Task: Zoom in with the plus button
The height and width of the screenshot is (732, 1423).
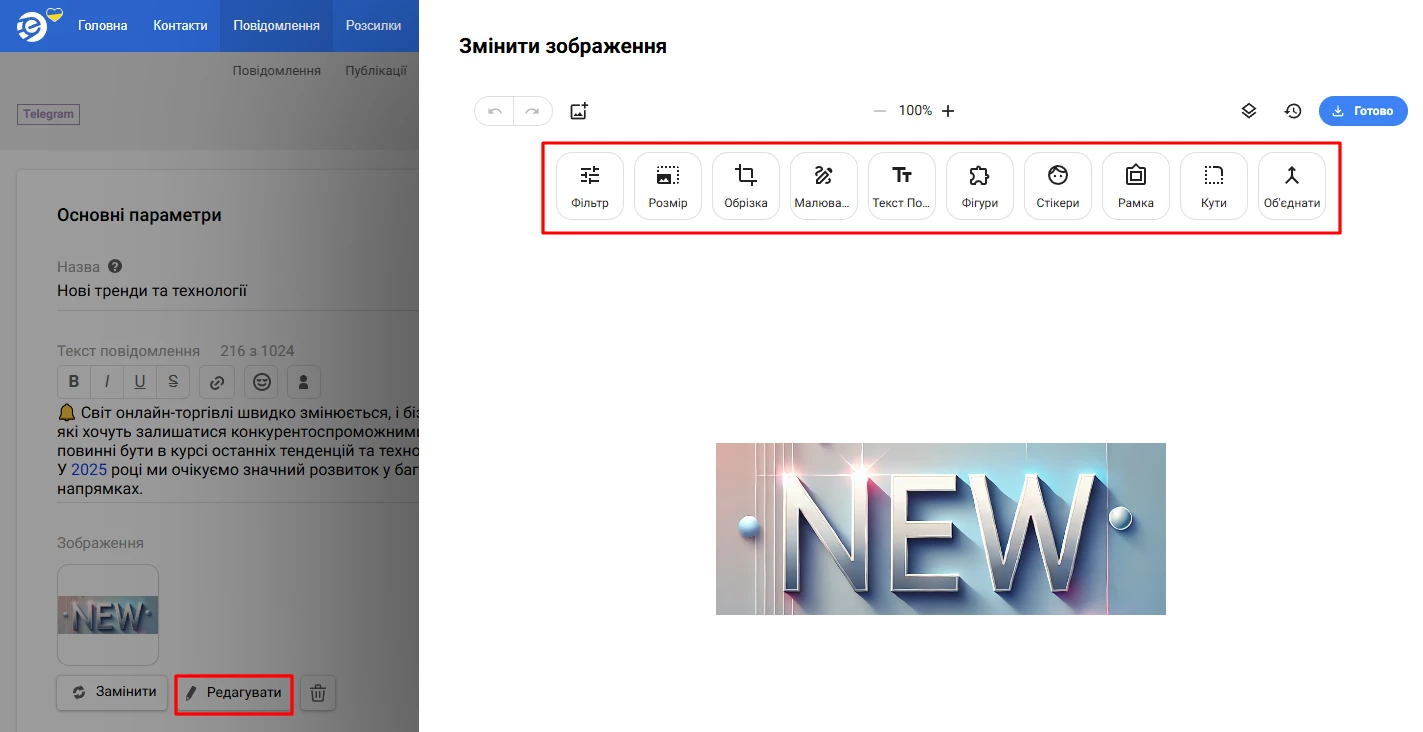Action: 948,111
